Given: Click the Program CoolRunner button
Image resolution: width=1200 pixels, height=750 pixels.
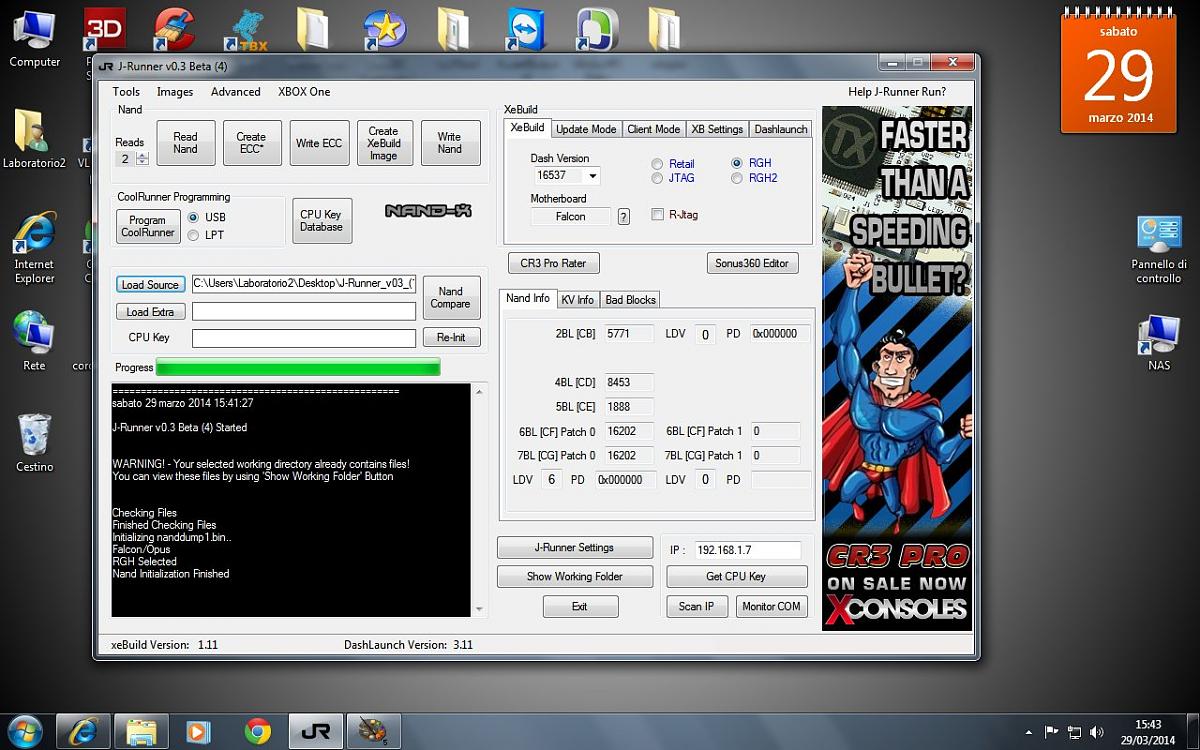Looking at the screenshot, I should 148,226.
